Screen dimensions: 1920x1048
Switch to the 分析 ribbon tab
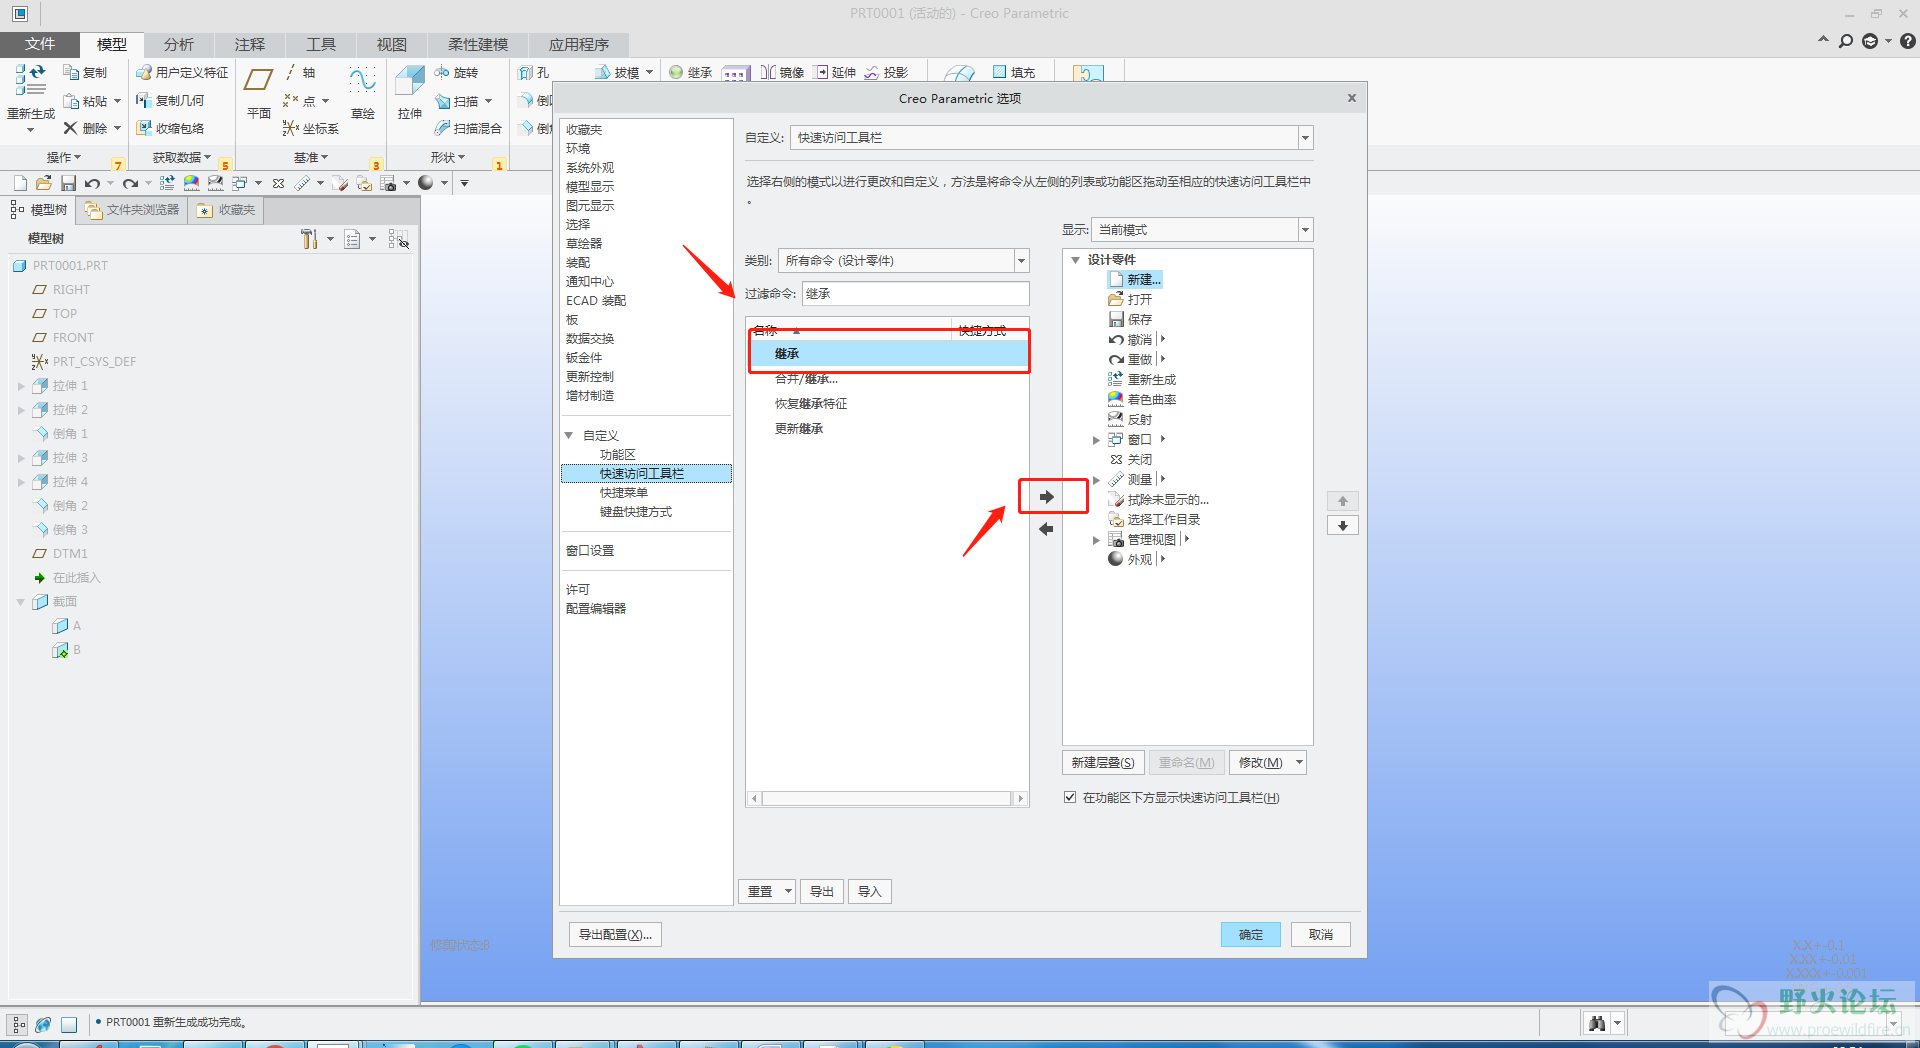coord(179,45)
